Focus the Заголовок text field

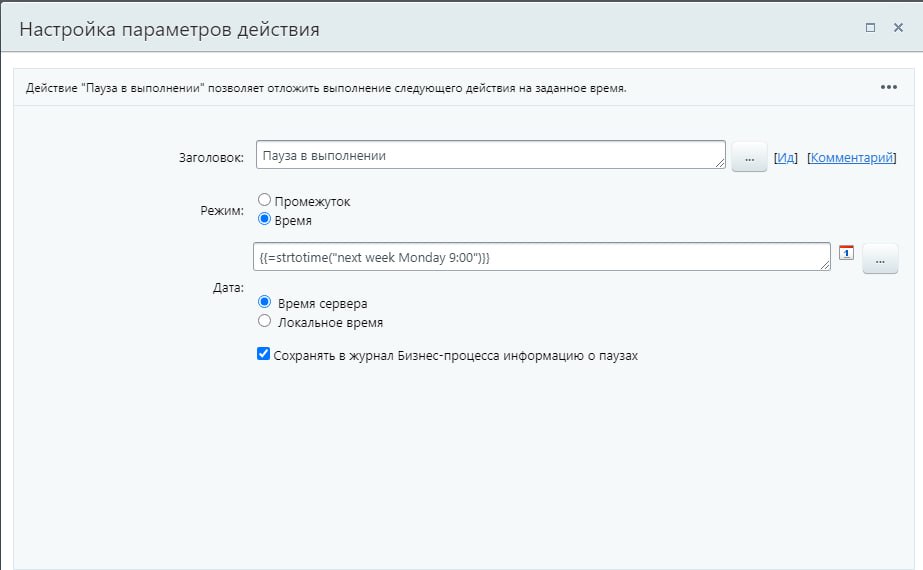click(490, 155)
